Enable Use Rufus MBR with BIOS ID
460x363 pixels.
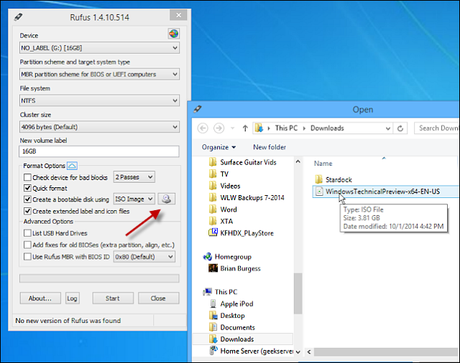[28, 257]
